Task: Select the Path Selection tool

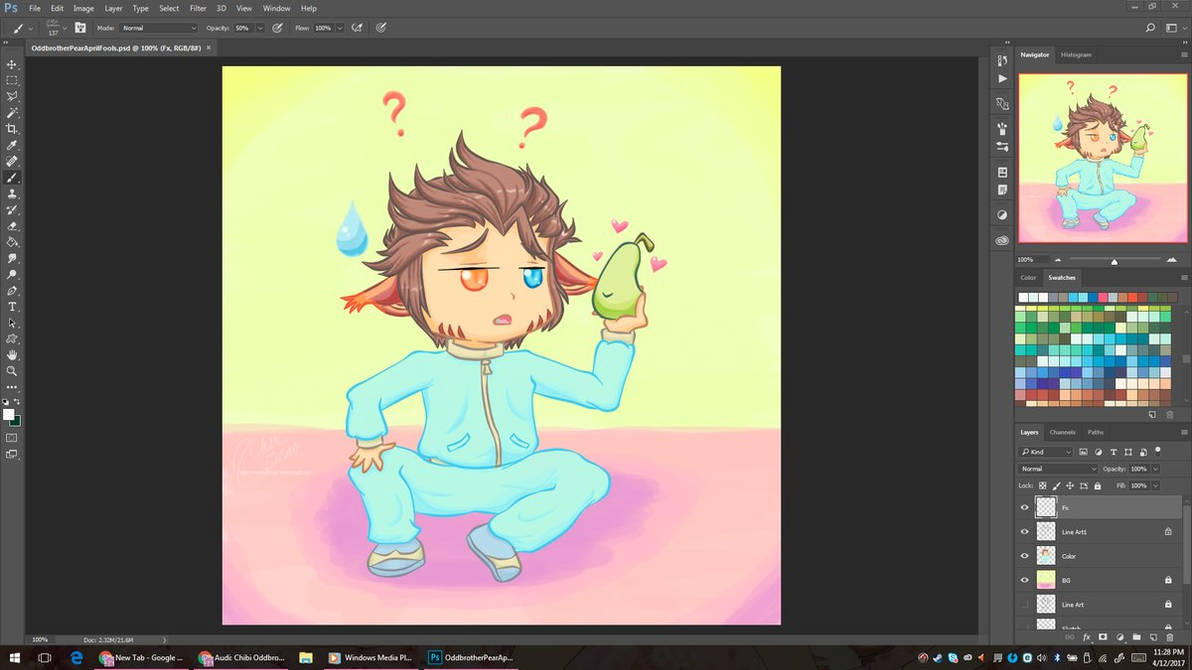Action: click(11, 323)
